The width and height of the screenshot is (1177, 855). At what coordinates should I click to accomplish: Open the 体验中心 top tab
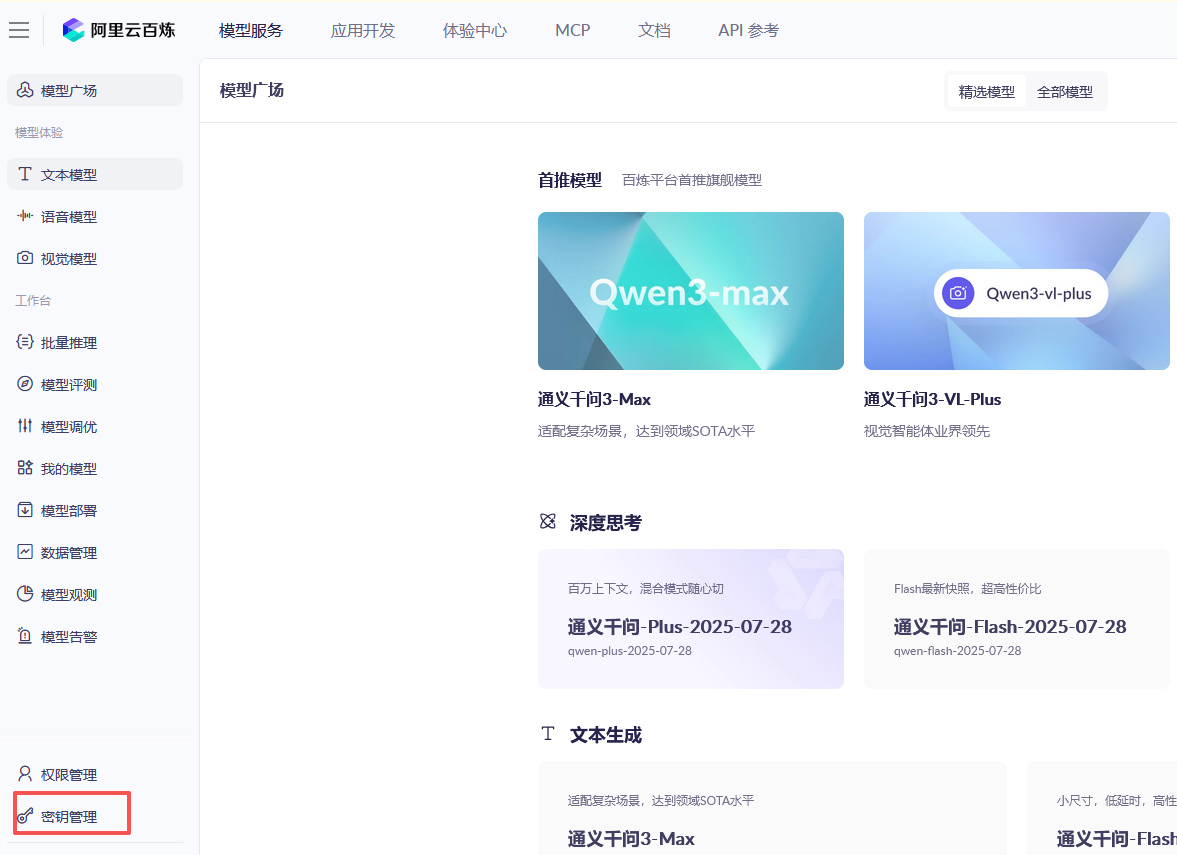click(474, 31)
